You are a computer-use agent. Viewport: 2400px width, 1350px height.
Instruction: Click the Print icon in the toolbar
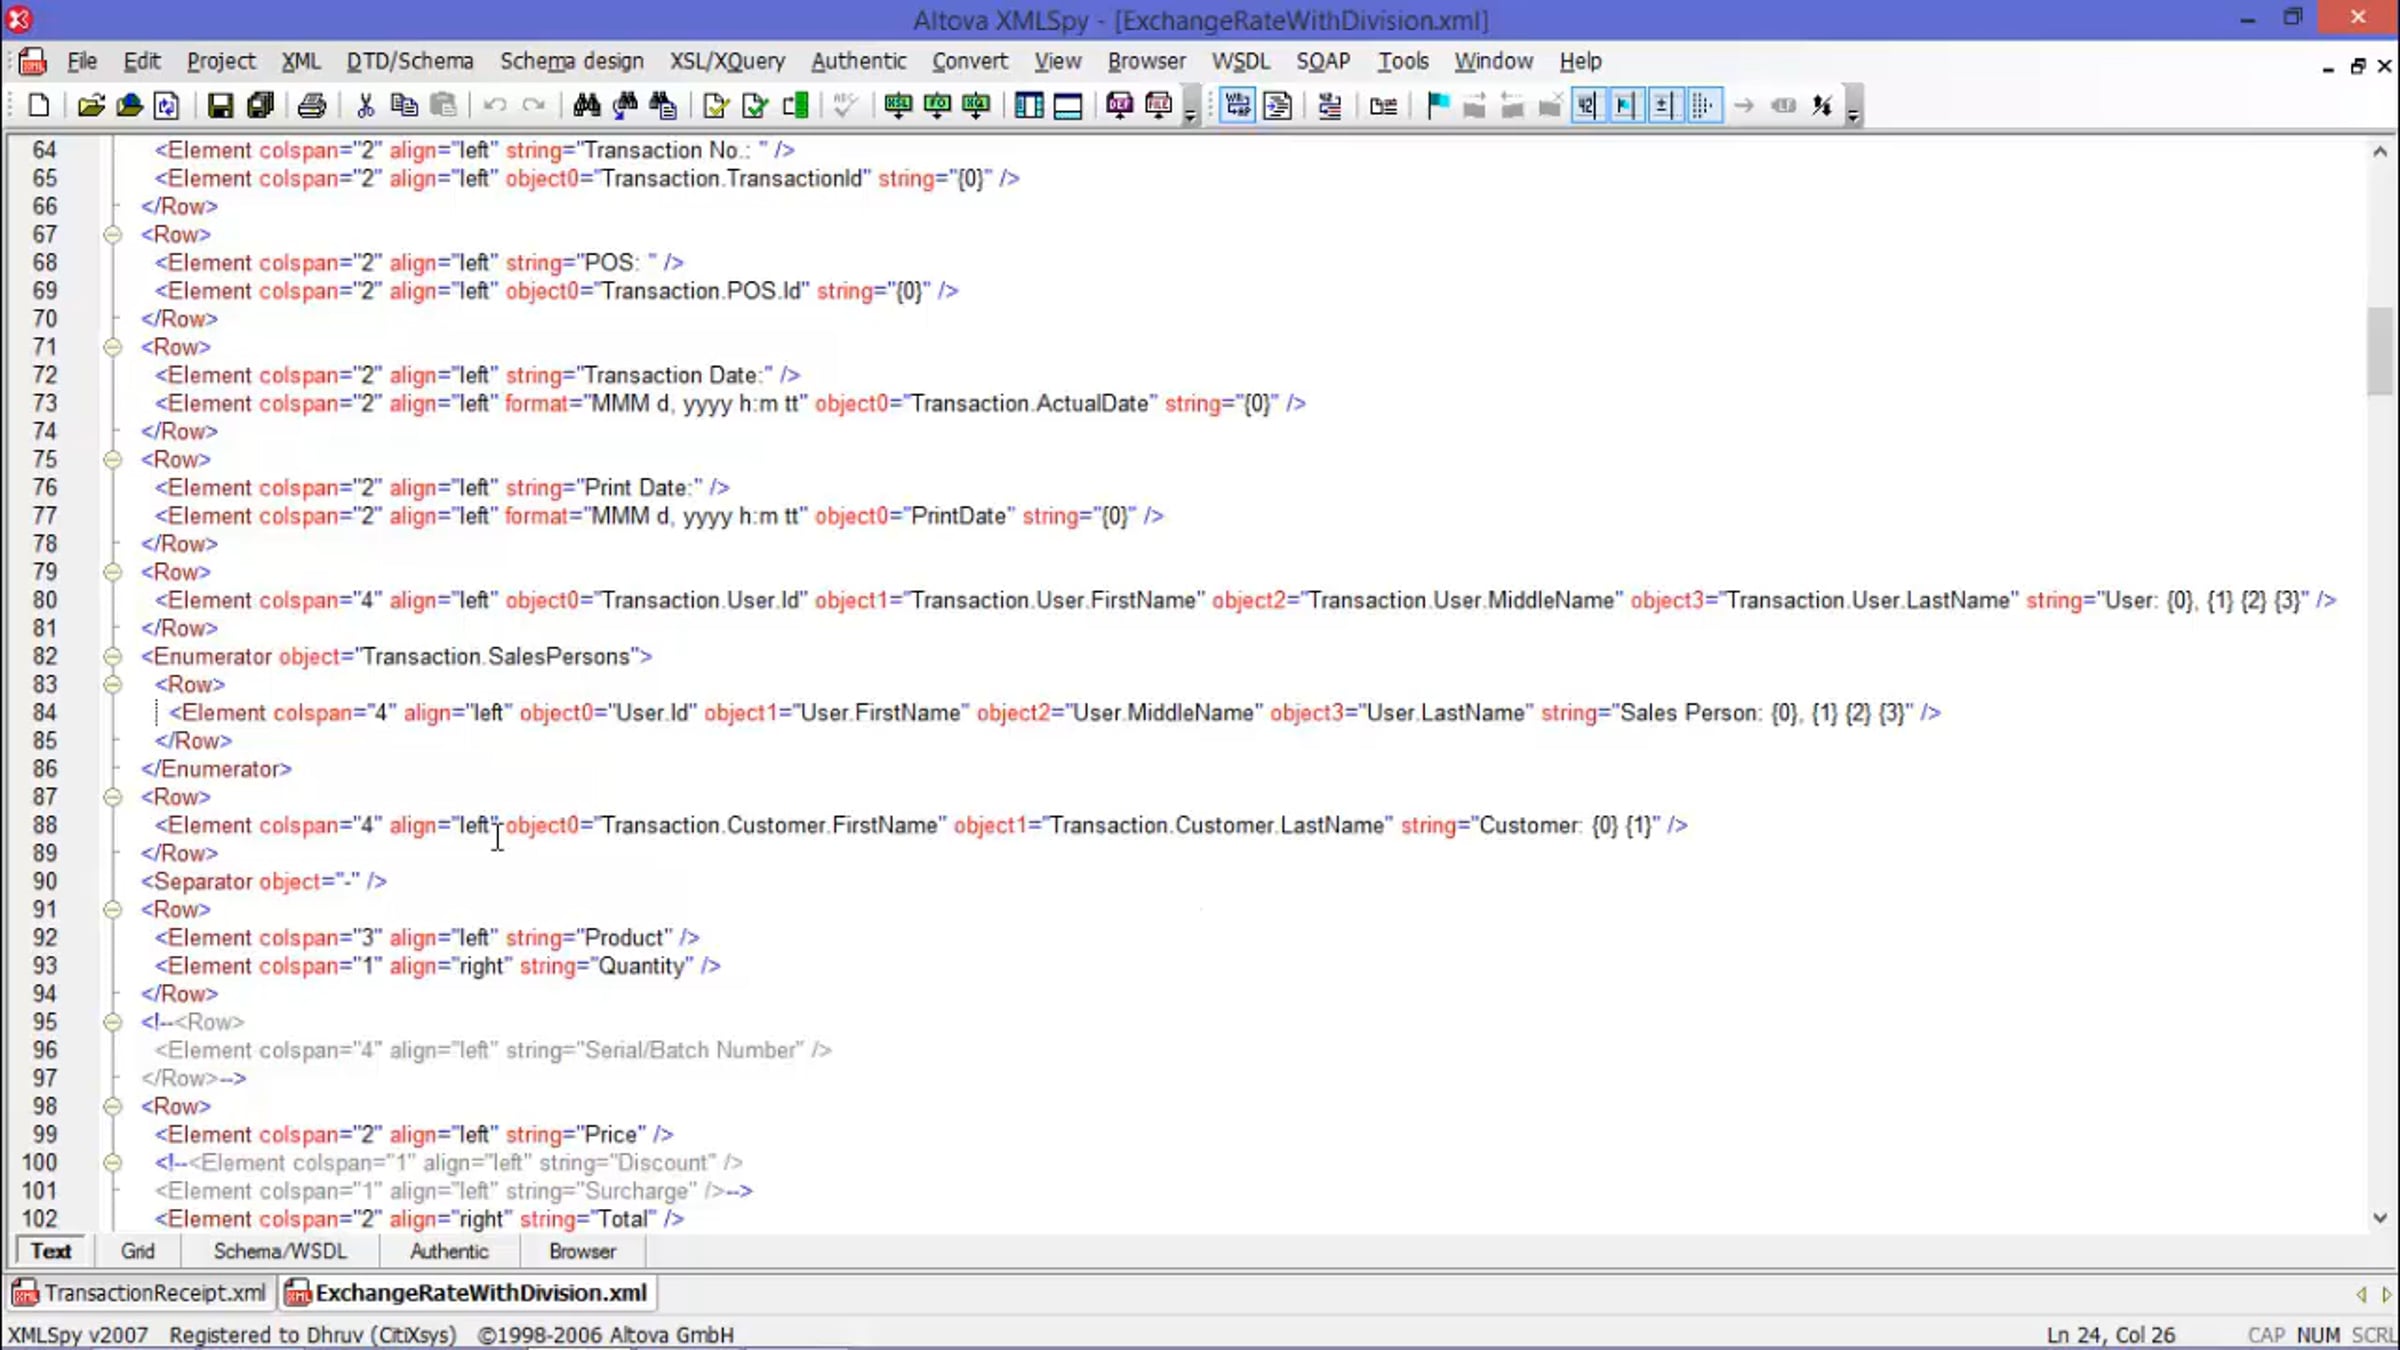(312, 106)
